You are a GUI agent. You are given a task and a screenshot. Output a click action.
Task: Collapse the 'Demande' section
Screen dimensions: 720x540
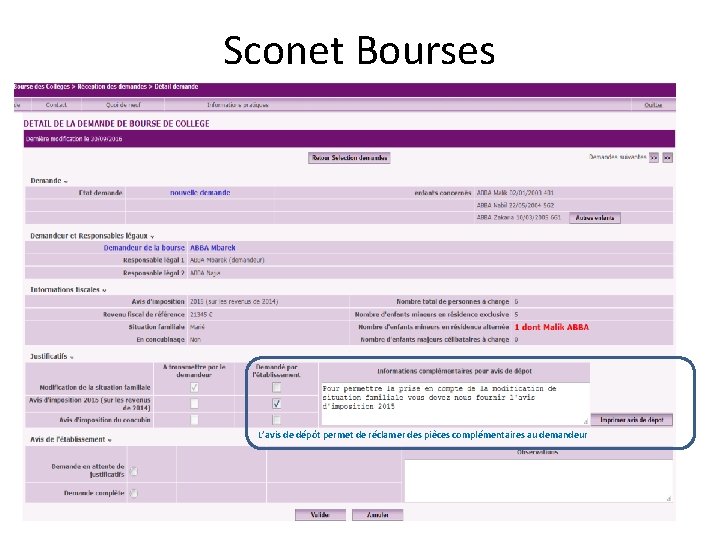66,182
